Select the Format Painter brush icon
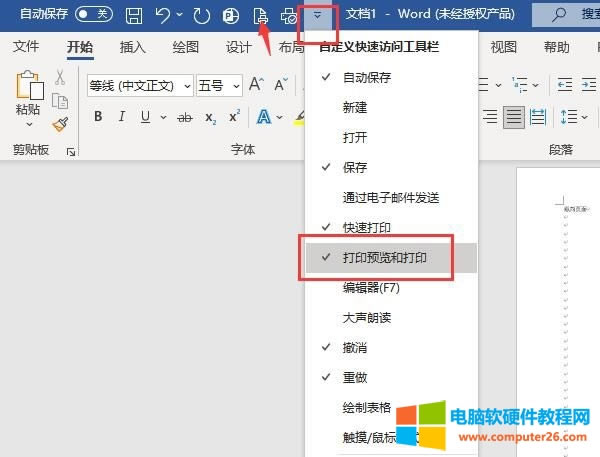Image resolution: width=600 pixels, height=457 pixels. tap(60, 124)
